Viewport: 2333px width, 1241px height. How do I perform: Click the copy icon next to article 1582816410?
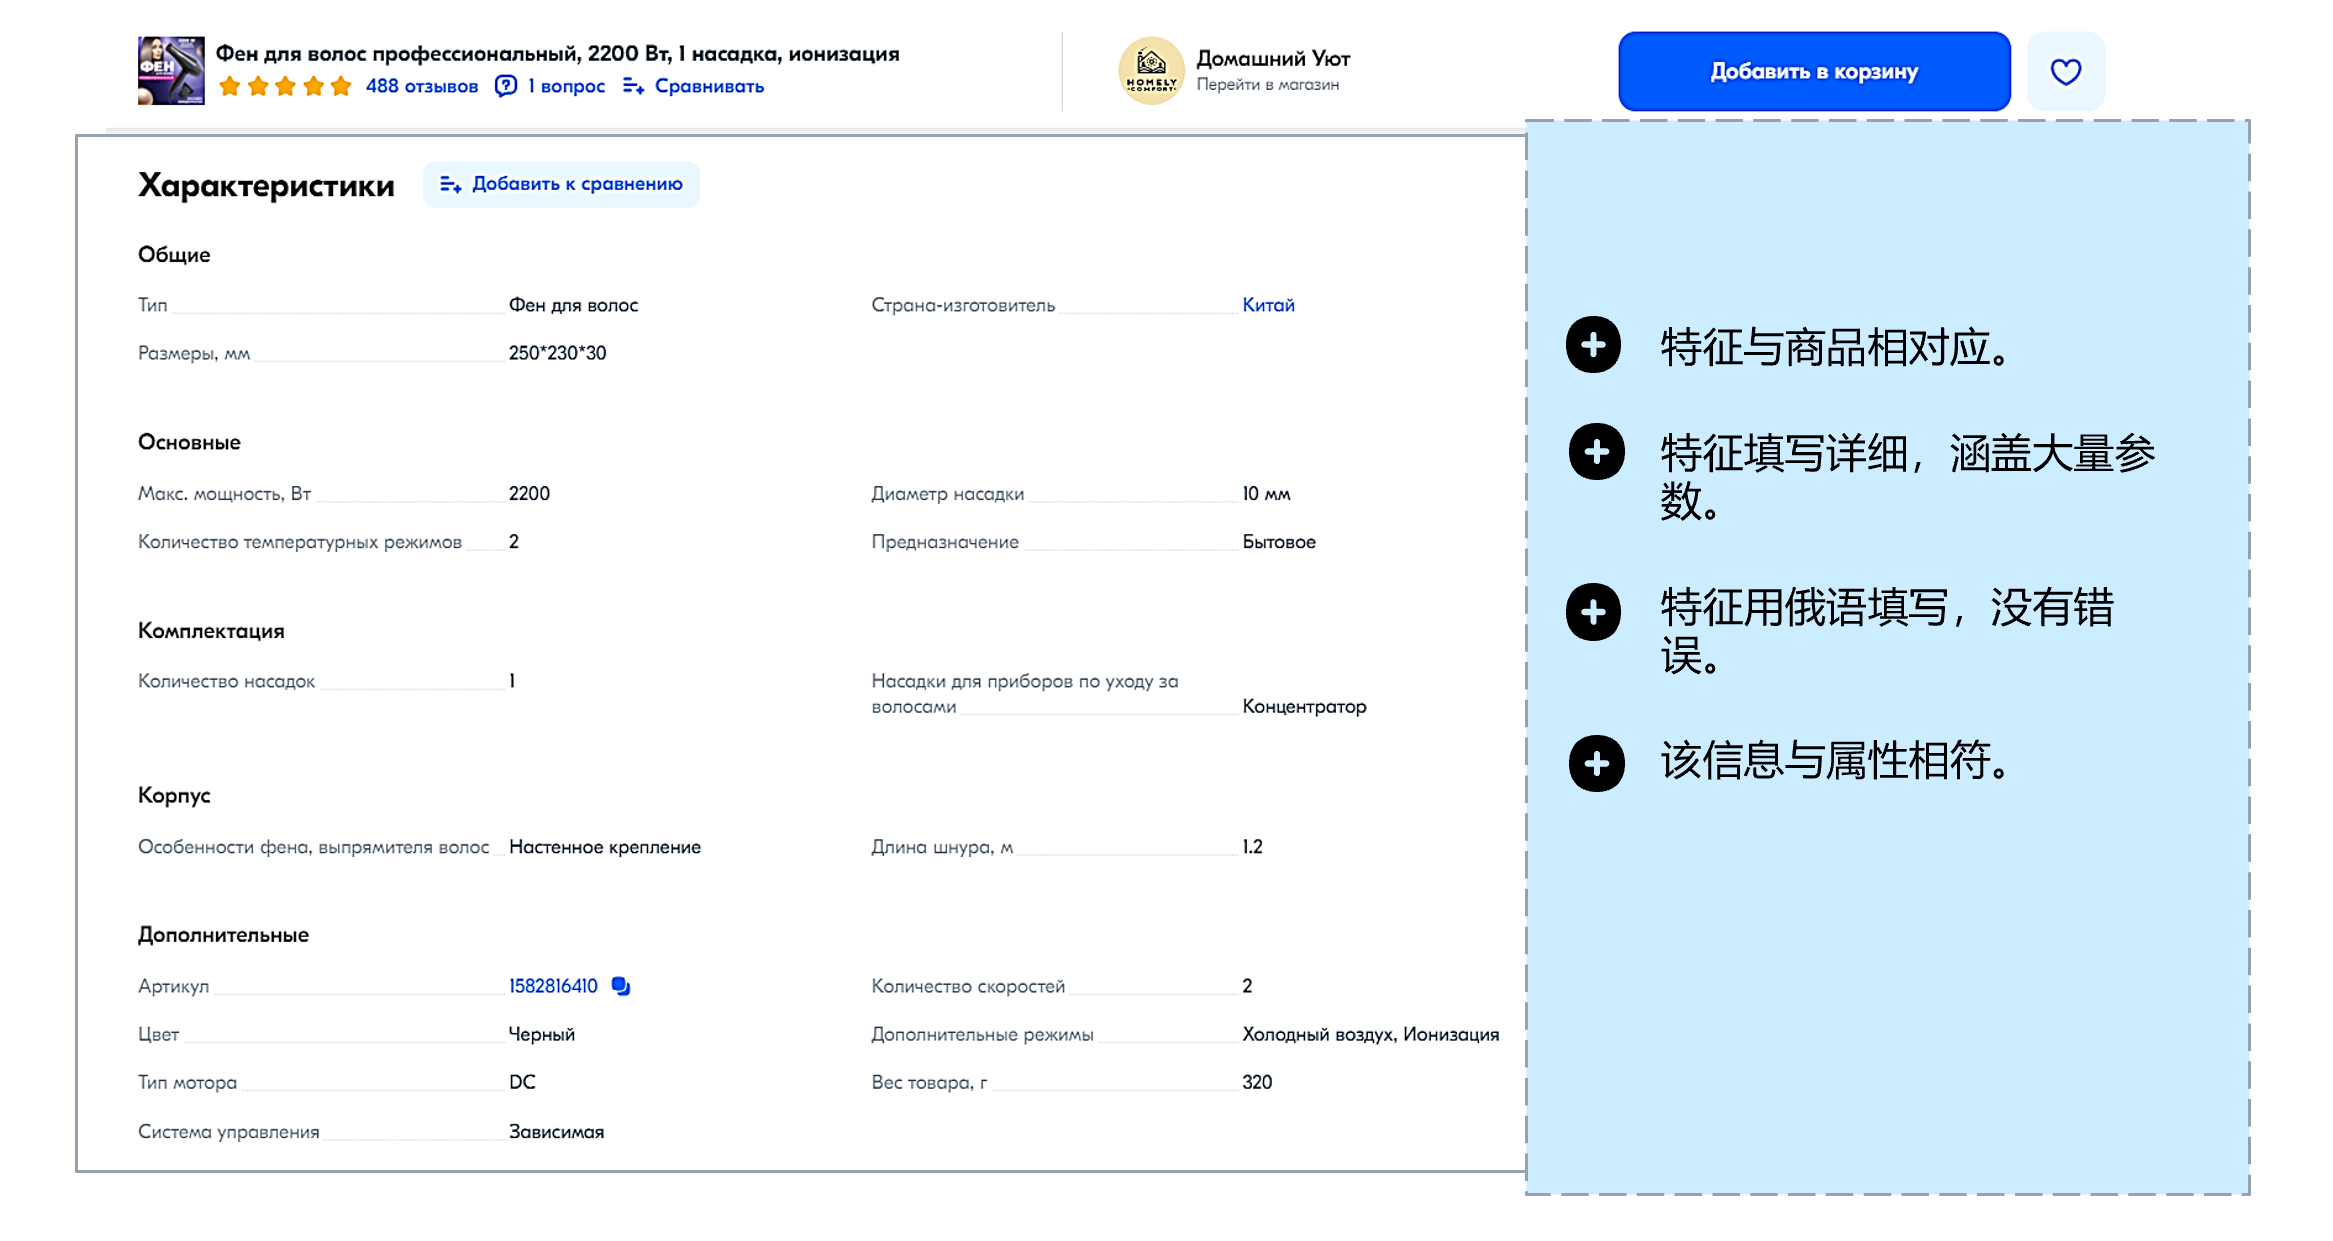(x=622, y=986)
